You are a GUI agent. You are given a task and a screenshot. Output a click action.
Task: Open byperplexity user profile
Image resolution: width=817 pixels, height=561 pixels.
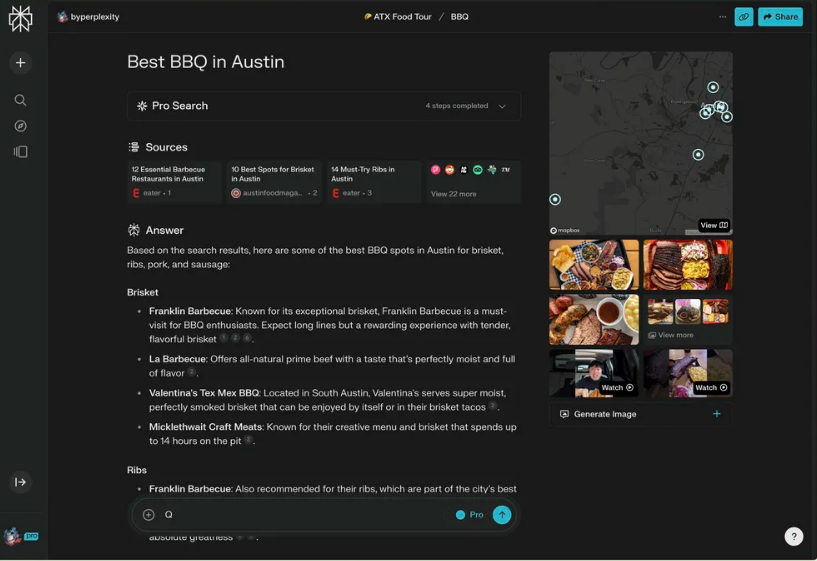tap(89, 17)
